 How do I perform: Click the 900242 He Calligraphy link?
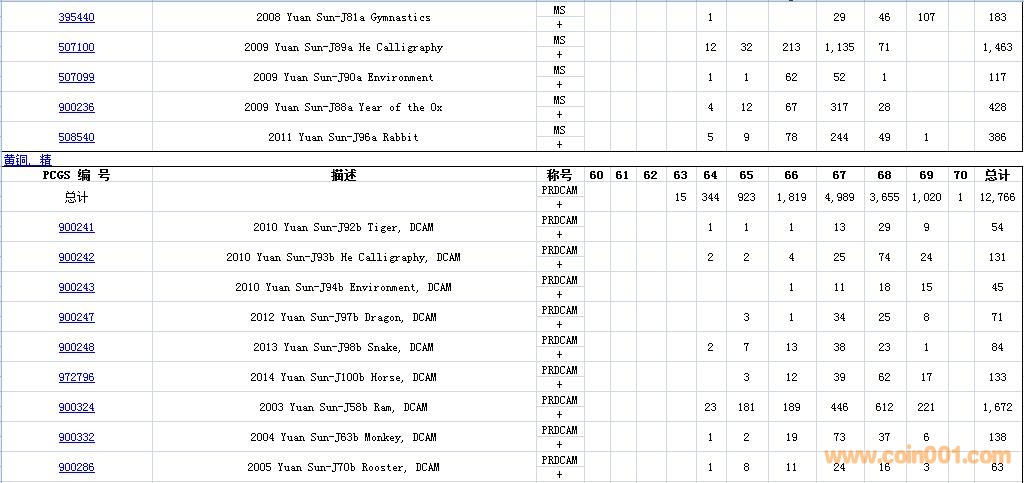click(76, 257)
